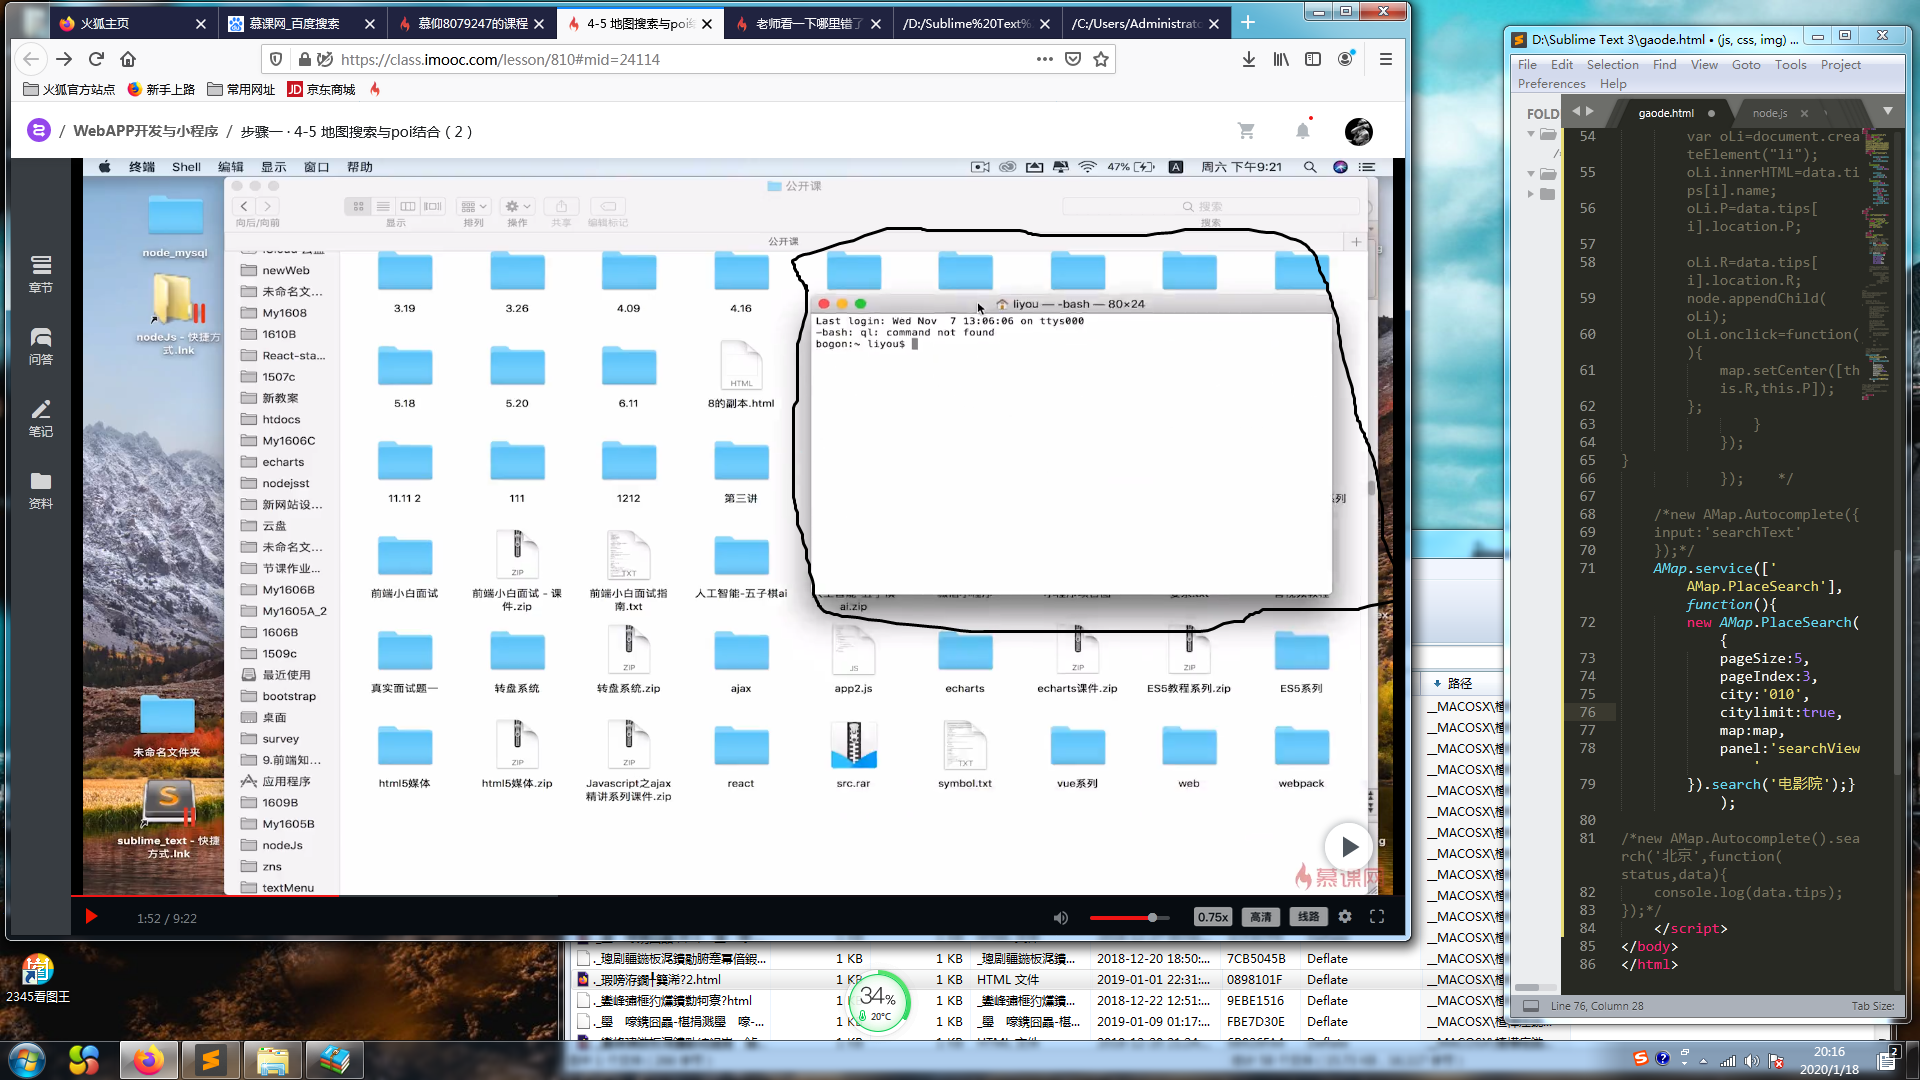
Task: Open 京东商城 bookmark
Action: pos(321,89)
